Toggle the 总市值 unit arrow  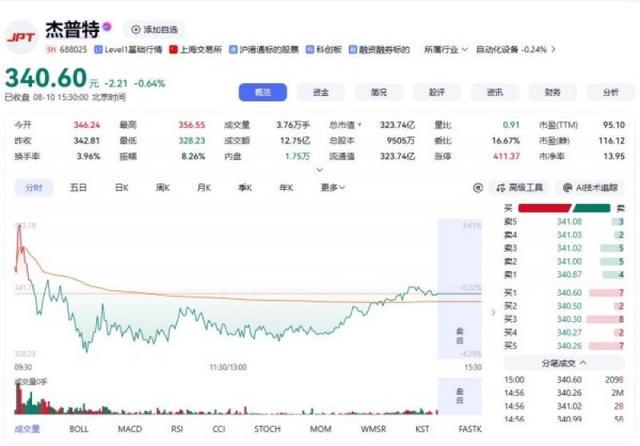pos(360,125)
